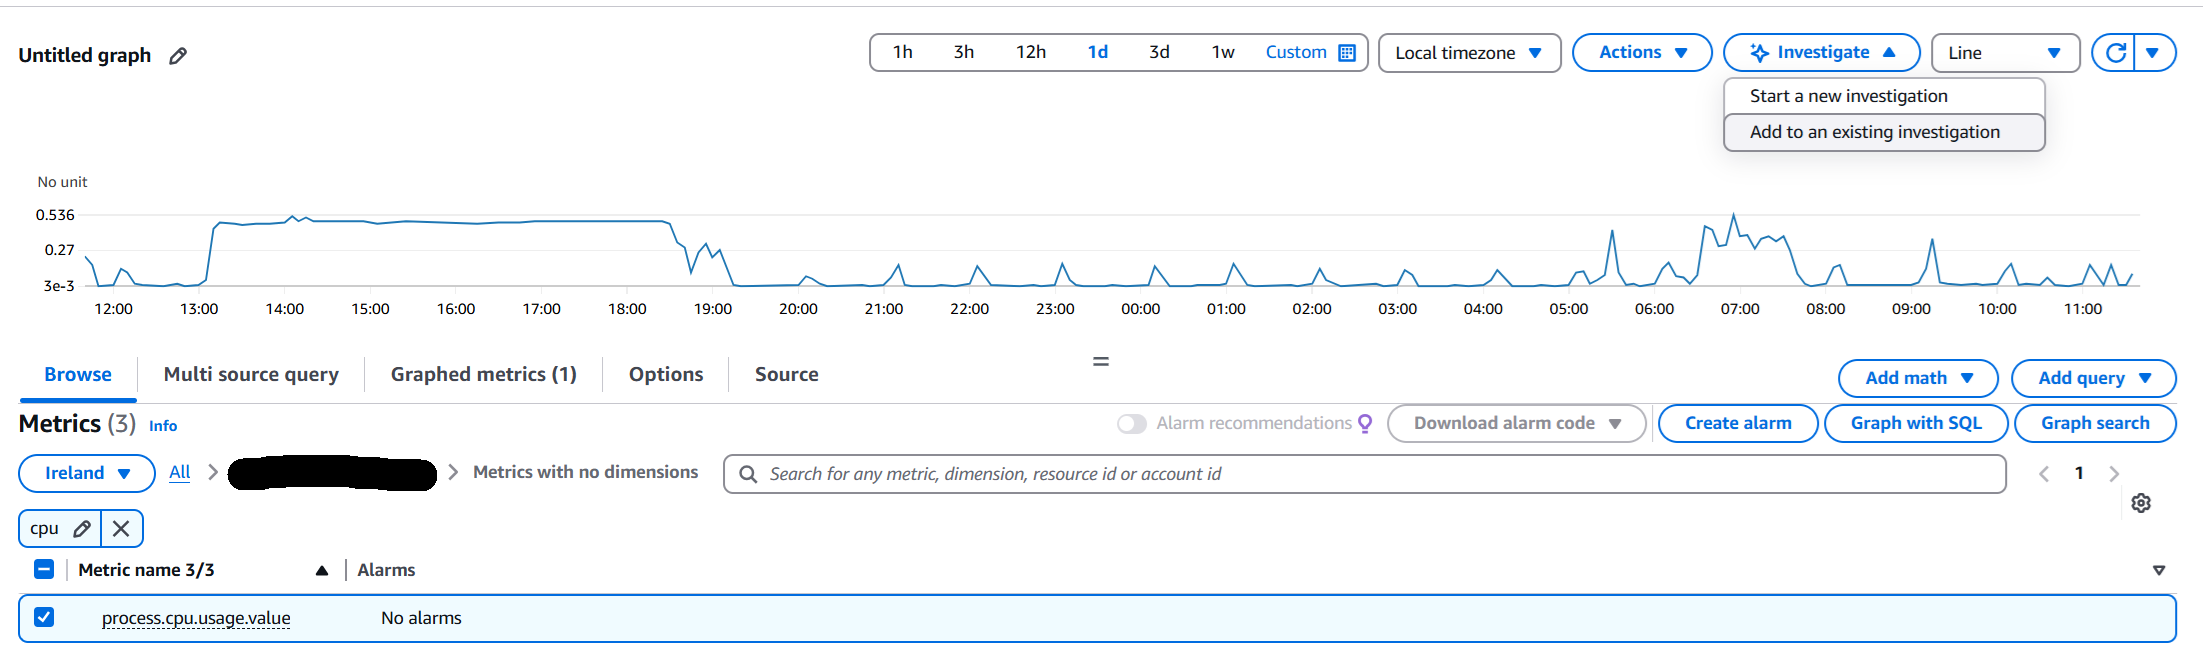Screen dimensions: 2203x655
Task: Set time range to 1w
Action: (x=1223, y=53)
